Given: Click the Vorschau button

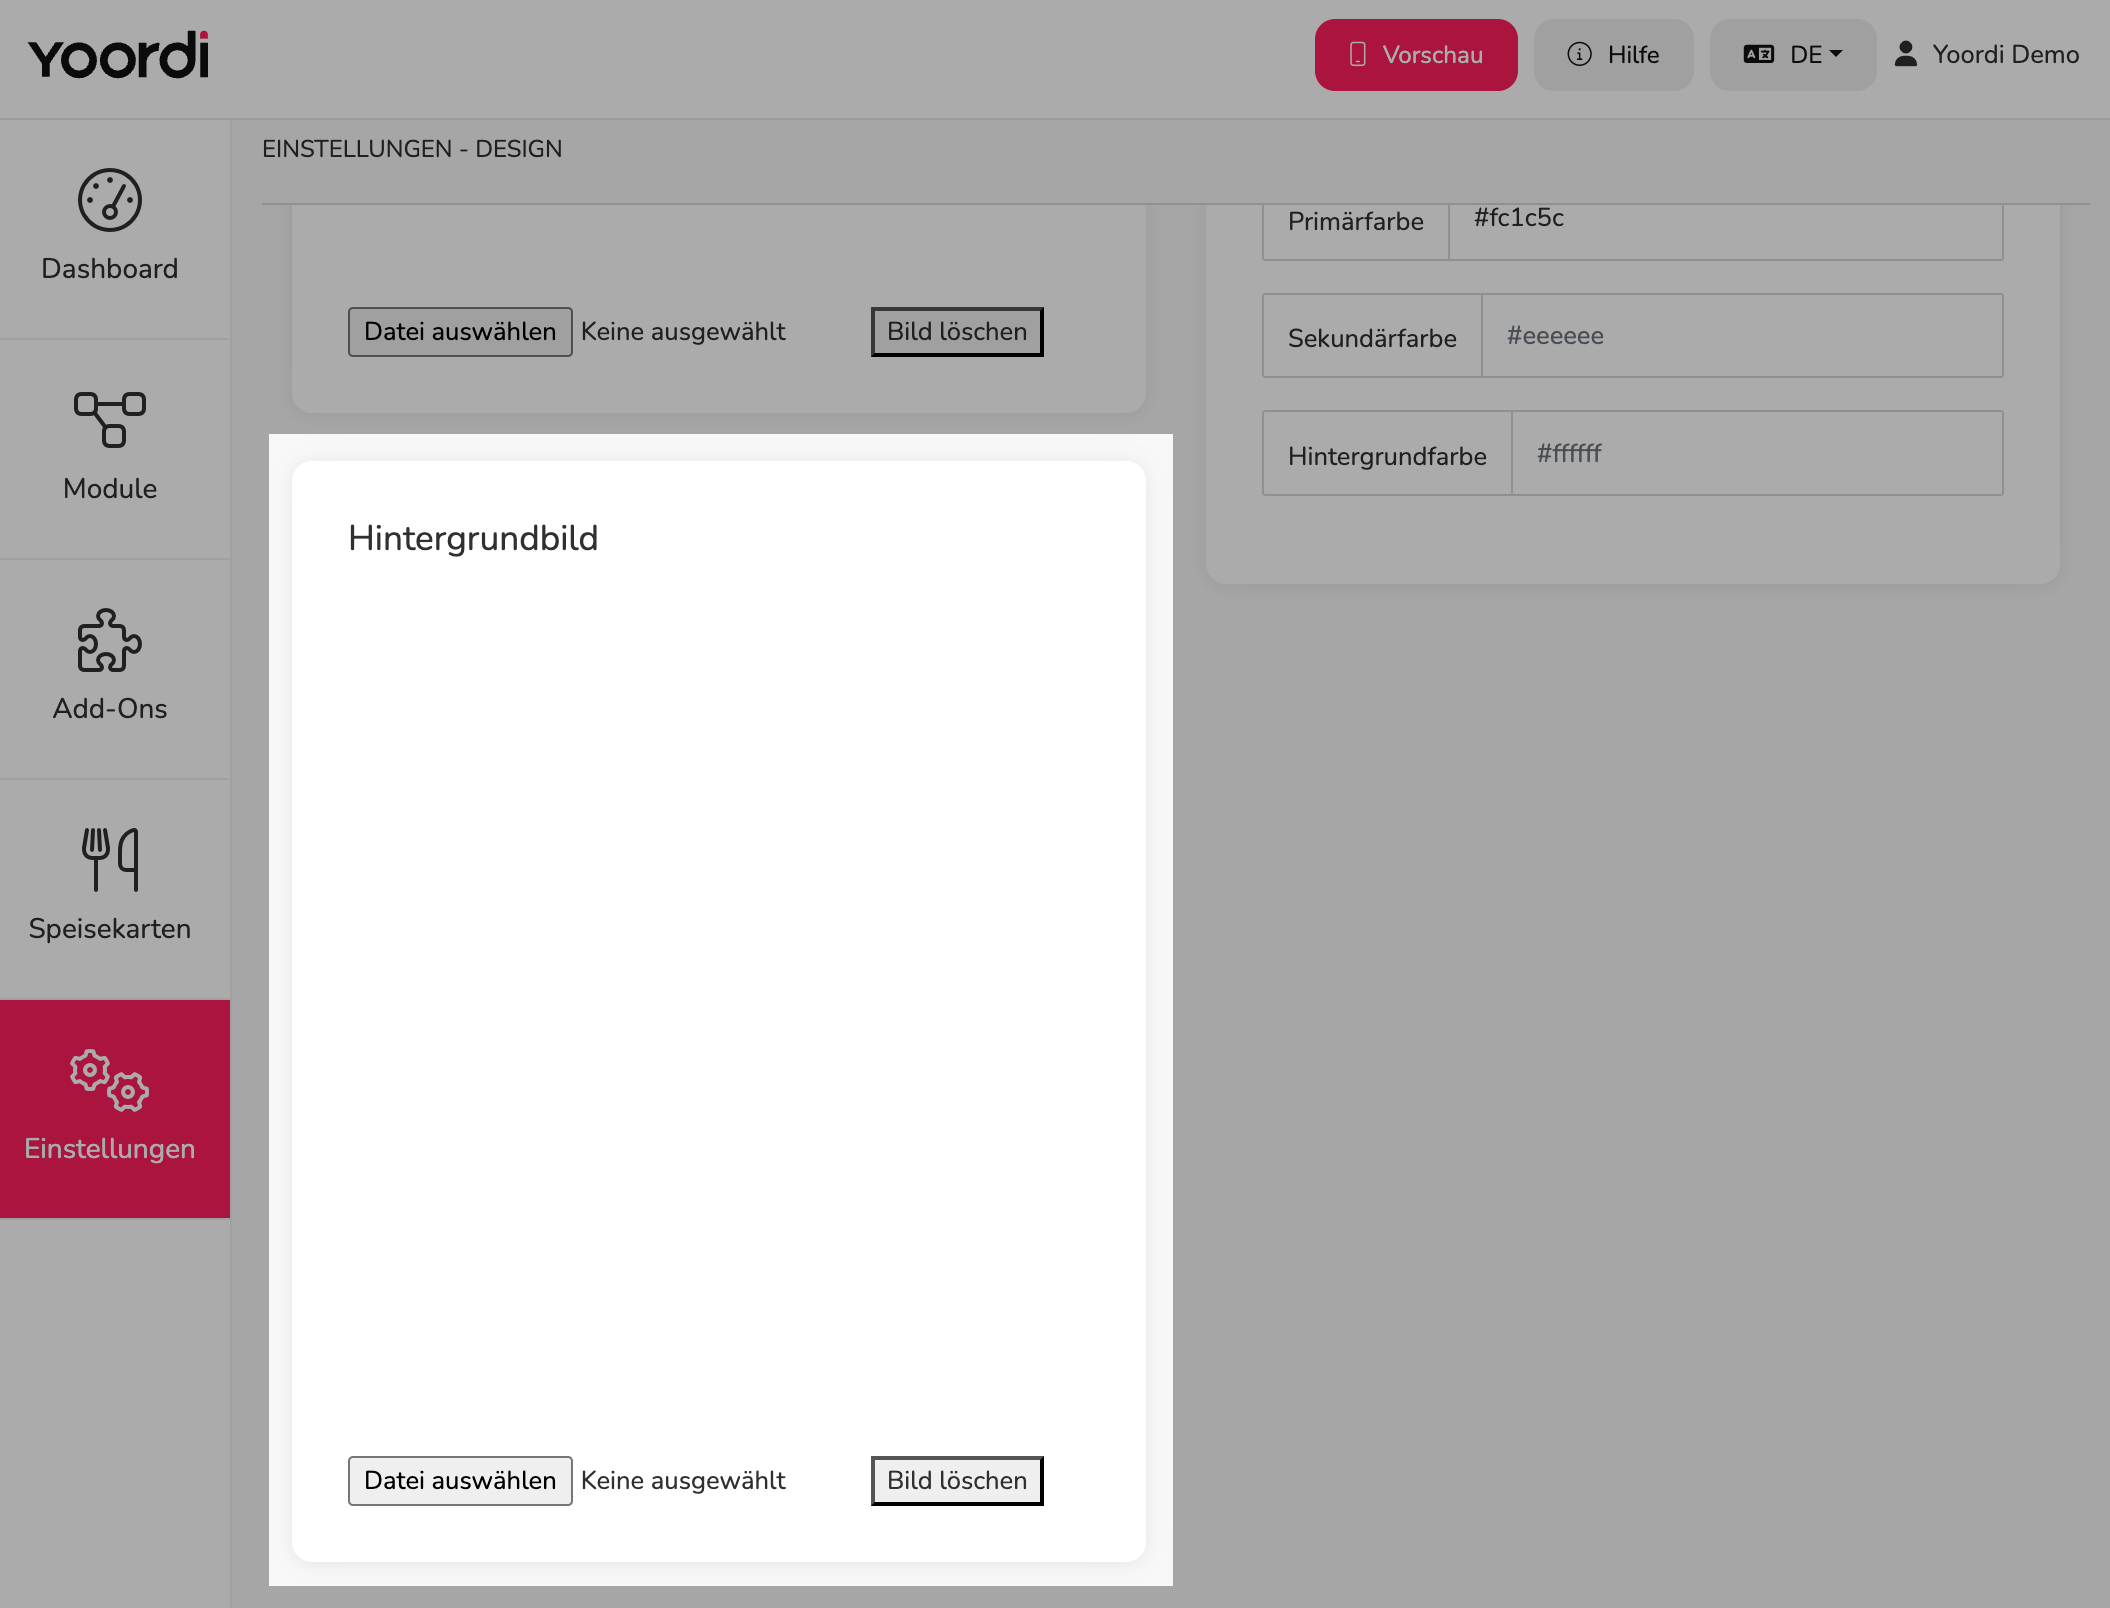Looking at the screenshot, I should (1416, 55).
